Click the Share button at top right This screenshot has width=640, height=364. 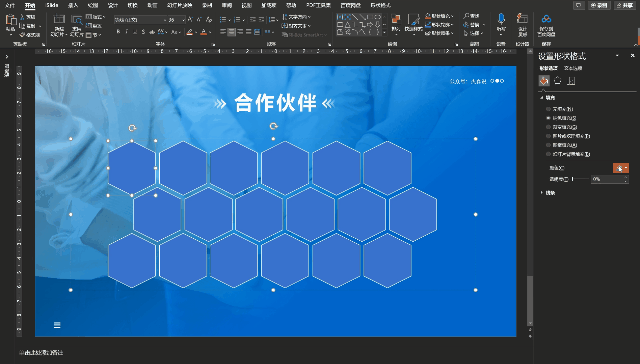click(x=625, y=5)
